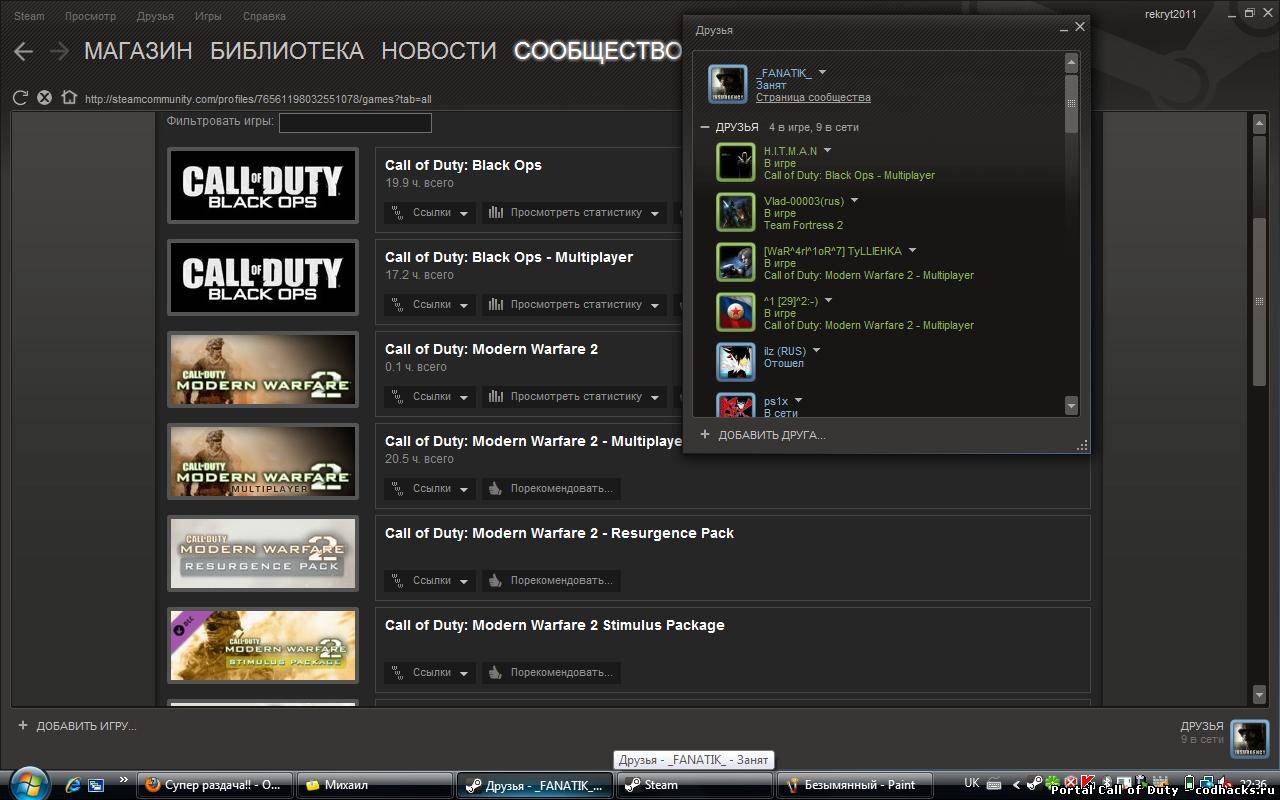The height and width of the screenshot is (800, 1280).
Task: Open Страница сообщества link
Action: 813,97
